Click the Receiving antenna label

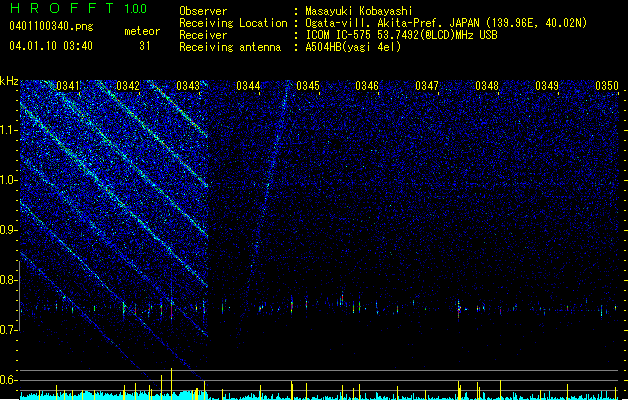point(230,47)
